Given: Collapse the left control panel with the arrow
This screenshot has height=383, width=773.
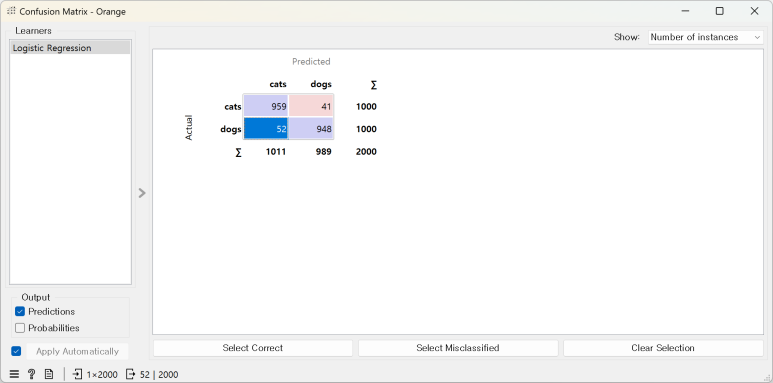Looking at the screenshot, I should tap(142, 193).
